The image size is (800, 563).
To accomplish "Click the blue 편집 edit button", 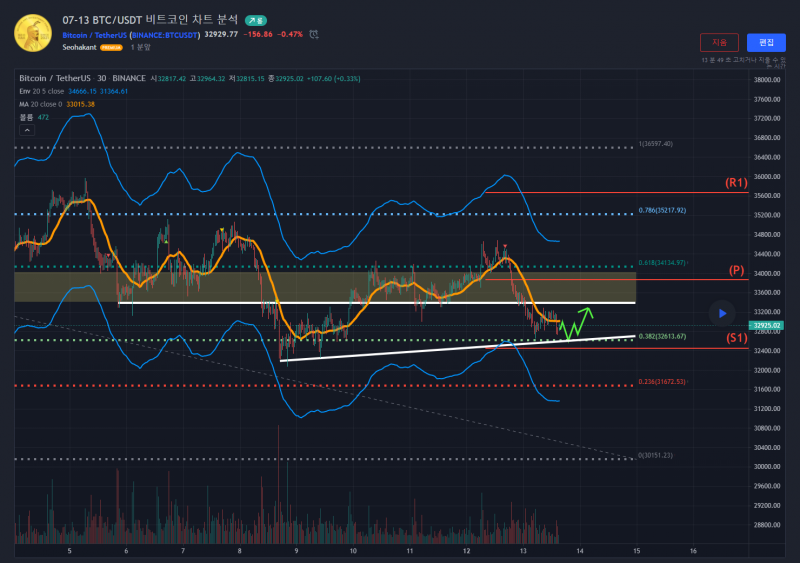I will [x=766, y=43].
